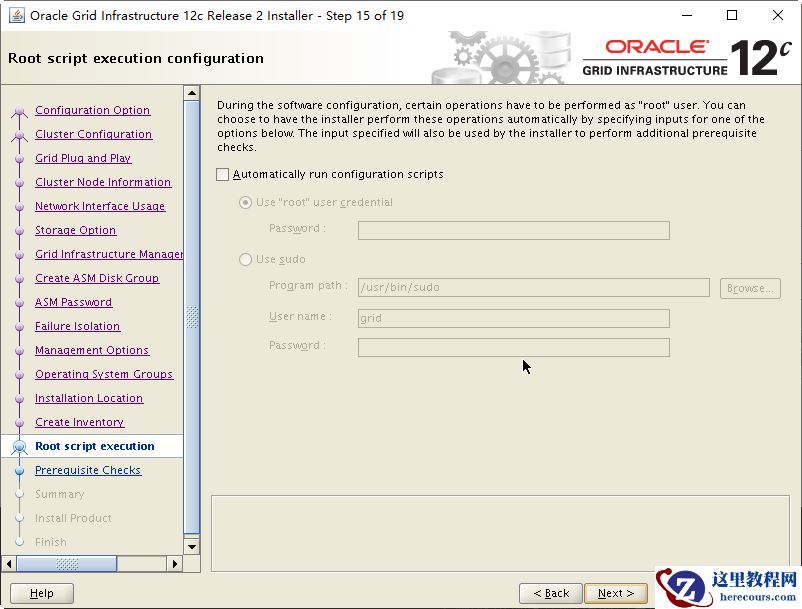Close the installer window
The height and width of the screenshot is (609, 802).
[x=777, y=15]
